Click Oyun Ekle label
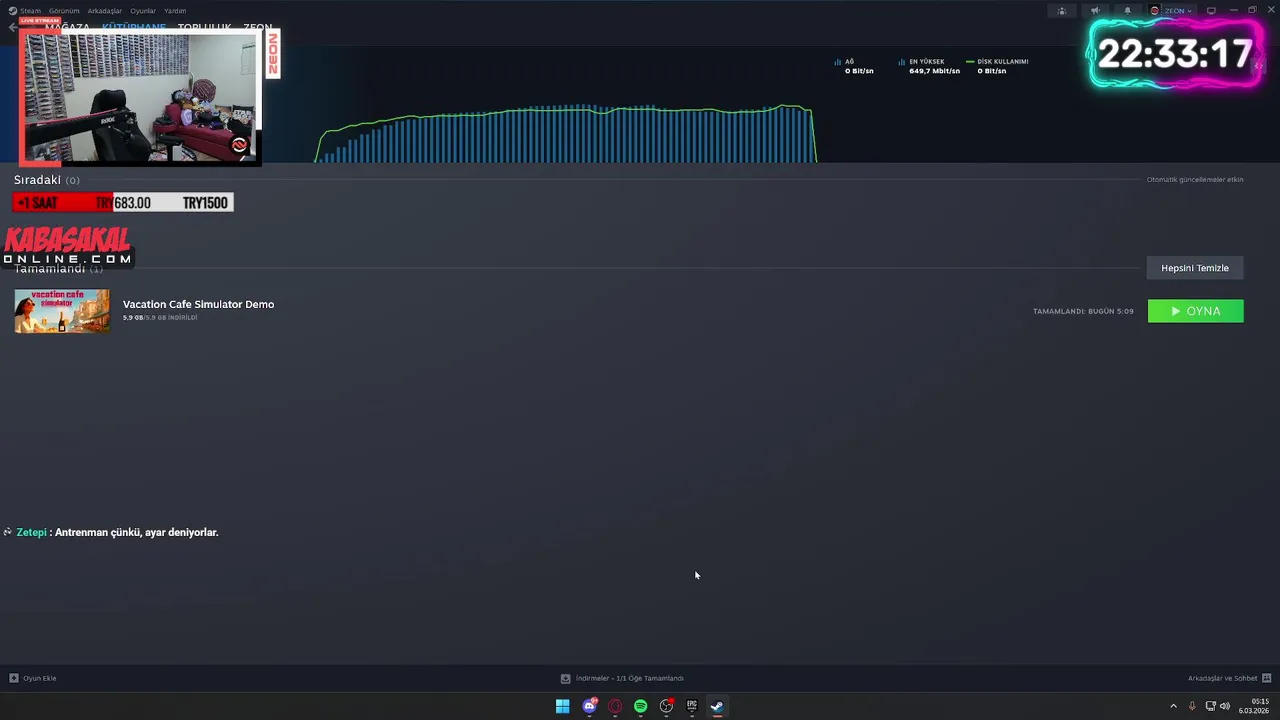This screenshot has height=720, width=1280. [x=40, y=678]
